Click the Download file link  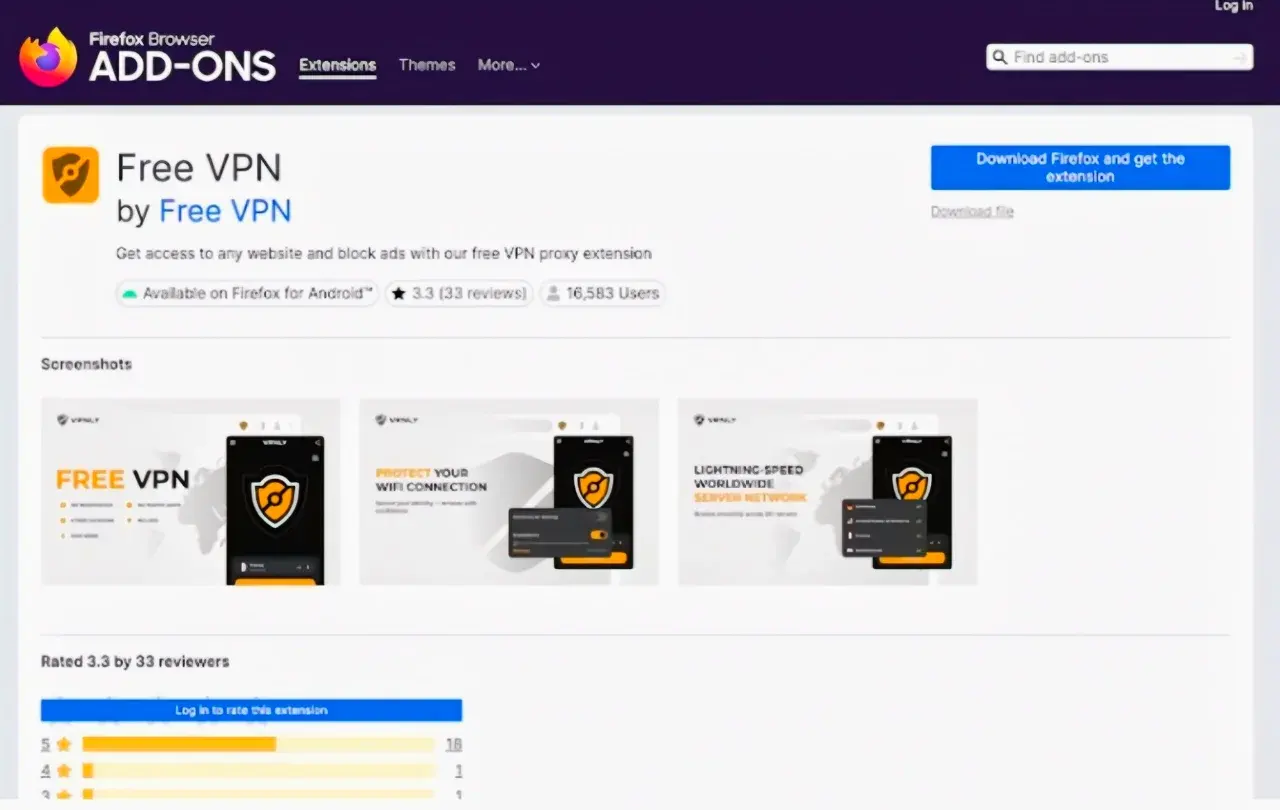tap(972, 212)
